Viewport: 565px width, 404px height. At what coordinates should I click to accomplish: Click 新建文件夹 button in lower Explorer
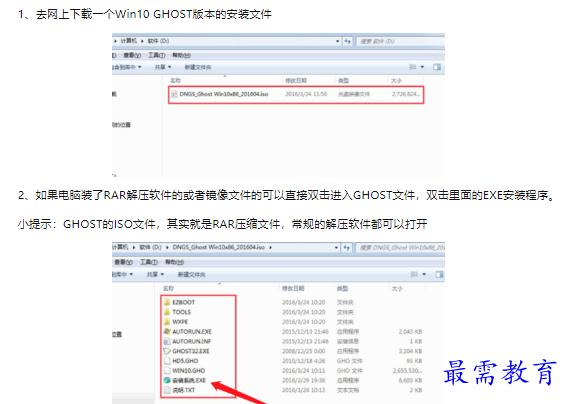point(191,275)
